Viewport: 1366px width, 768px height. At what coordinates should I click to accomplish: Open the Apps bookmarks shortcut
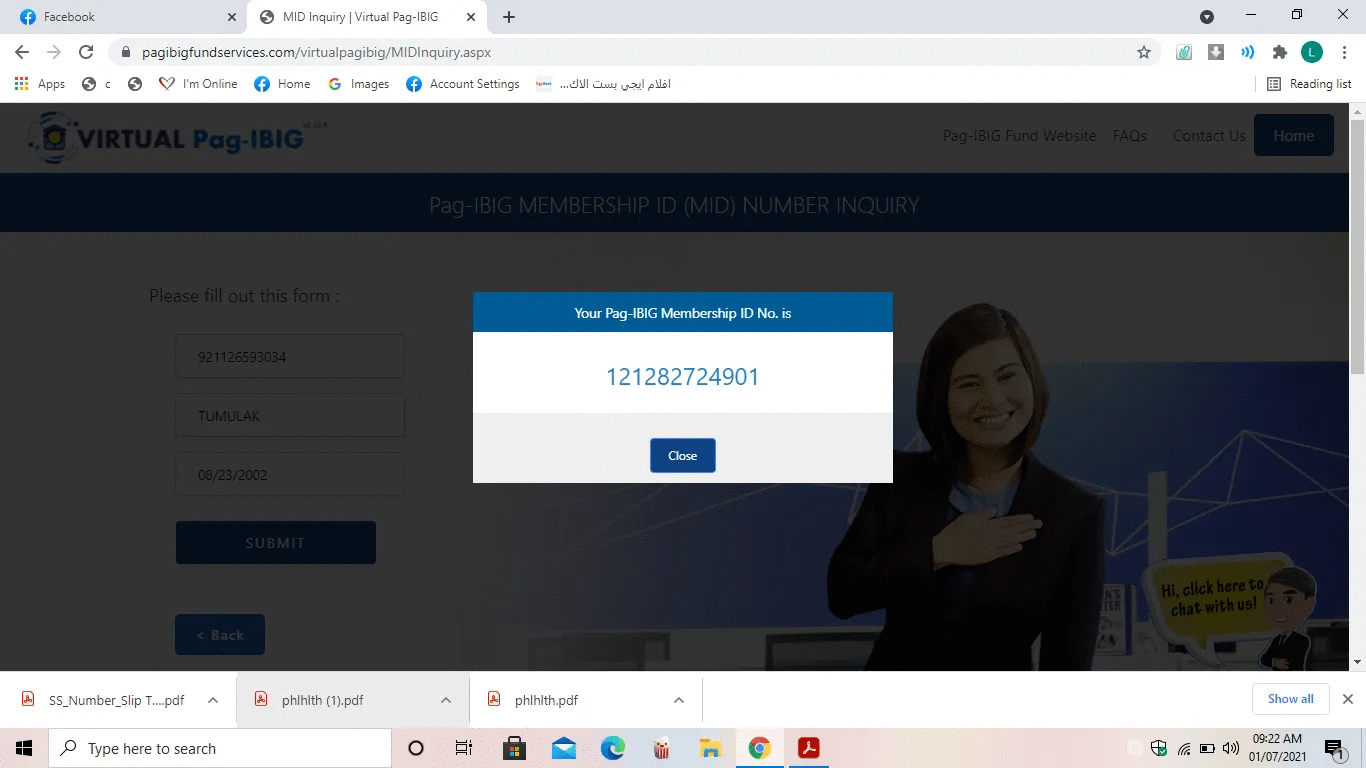[40, 84]
